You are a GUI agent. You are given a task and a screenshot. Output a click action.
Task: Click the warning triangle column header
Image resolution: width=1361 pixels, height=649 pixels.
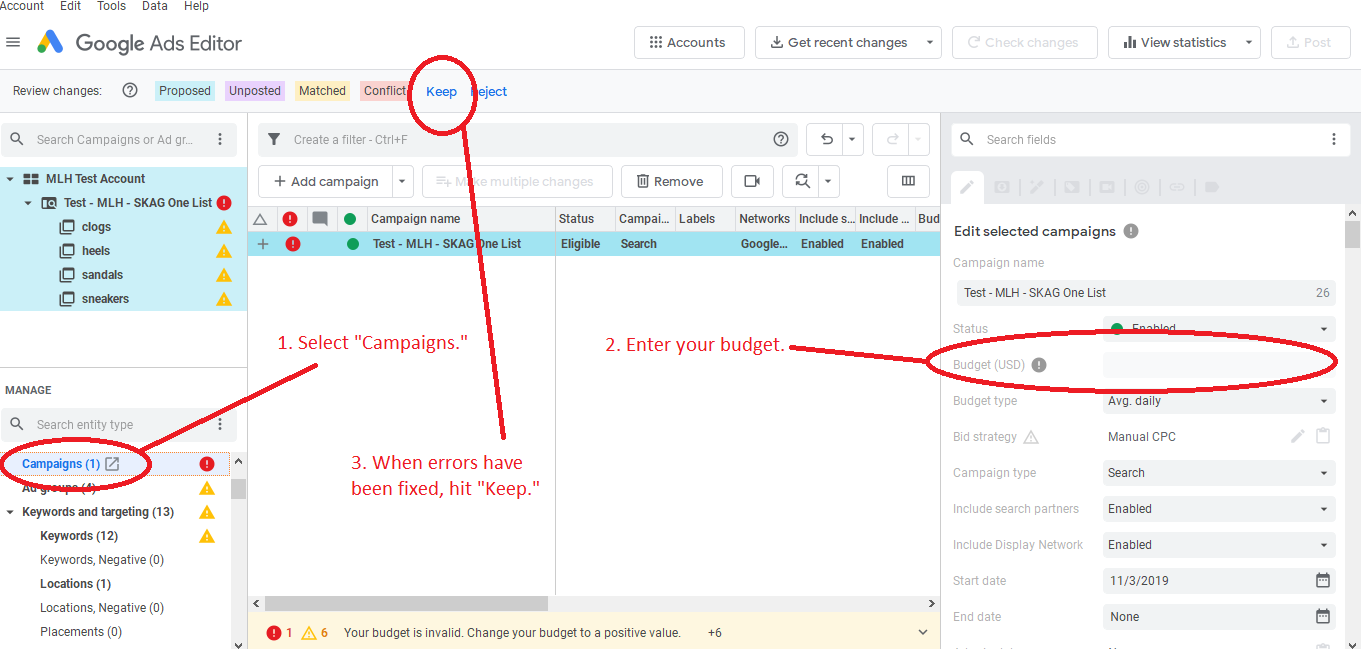(260, 219)
